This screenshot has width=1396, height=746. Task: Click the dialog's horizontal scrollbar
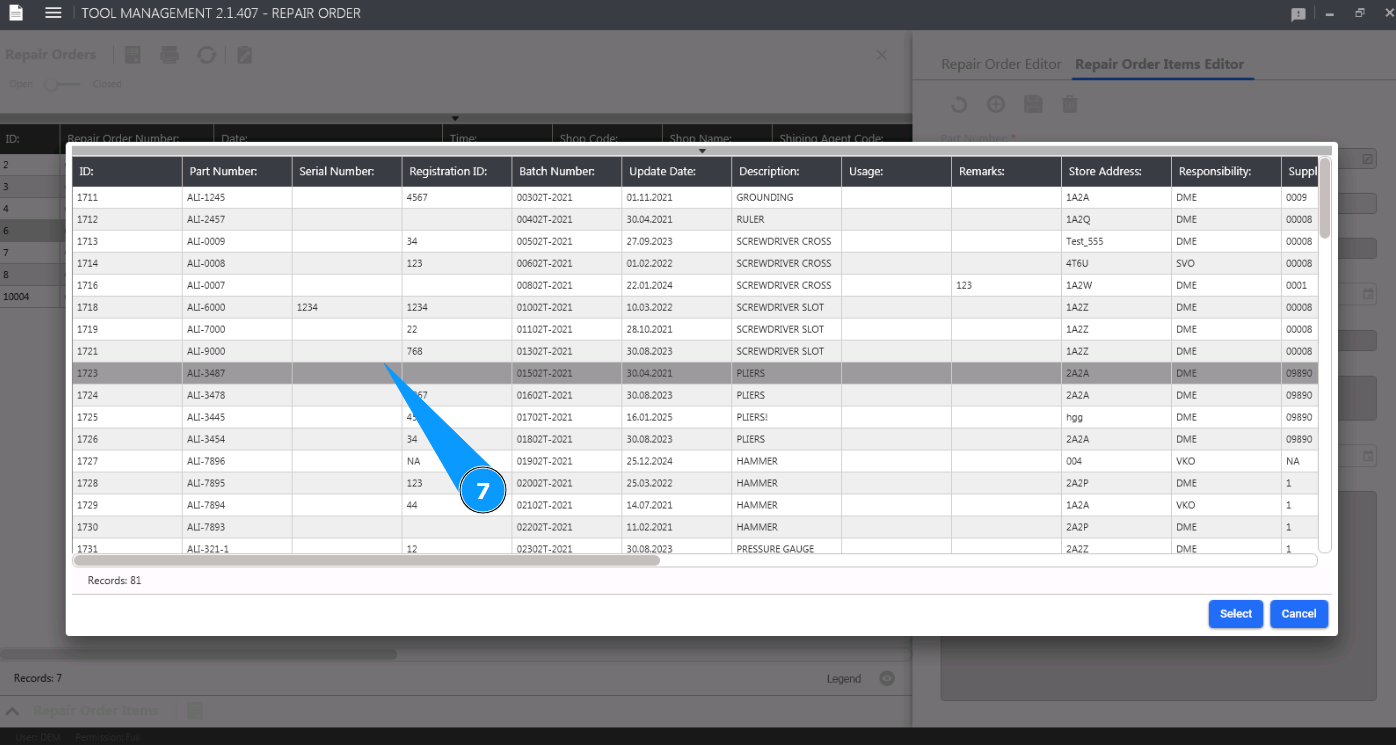(x=366, y=561)
